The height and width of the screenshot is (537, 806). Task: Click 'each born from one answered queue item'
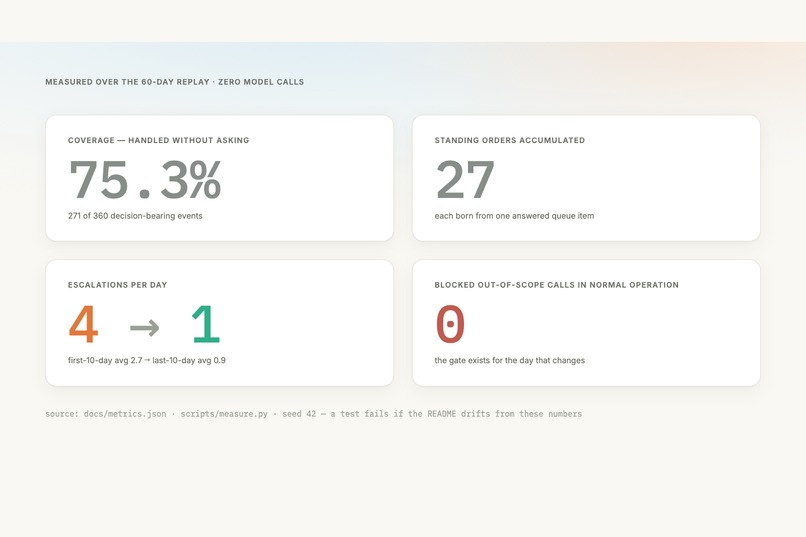pos(514,216)
